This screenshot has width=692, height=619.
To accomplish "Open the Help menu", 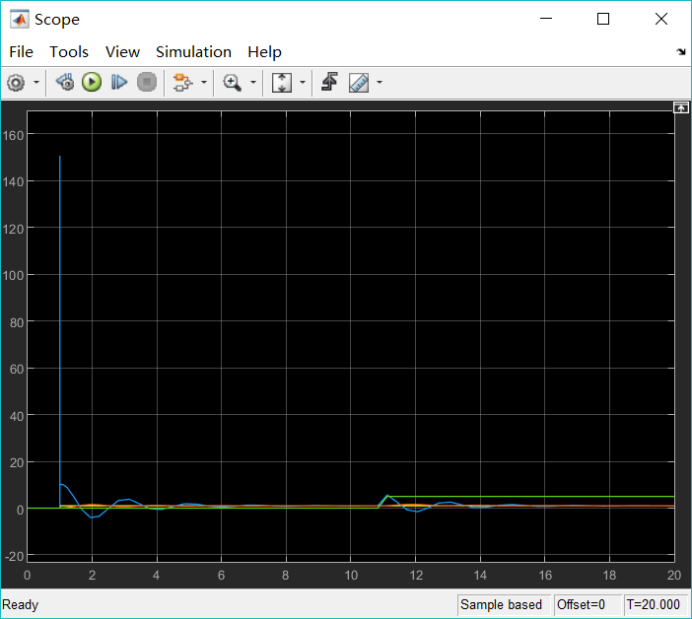I will click(264, 52).
